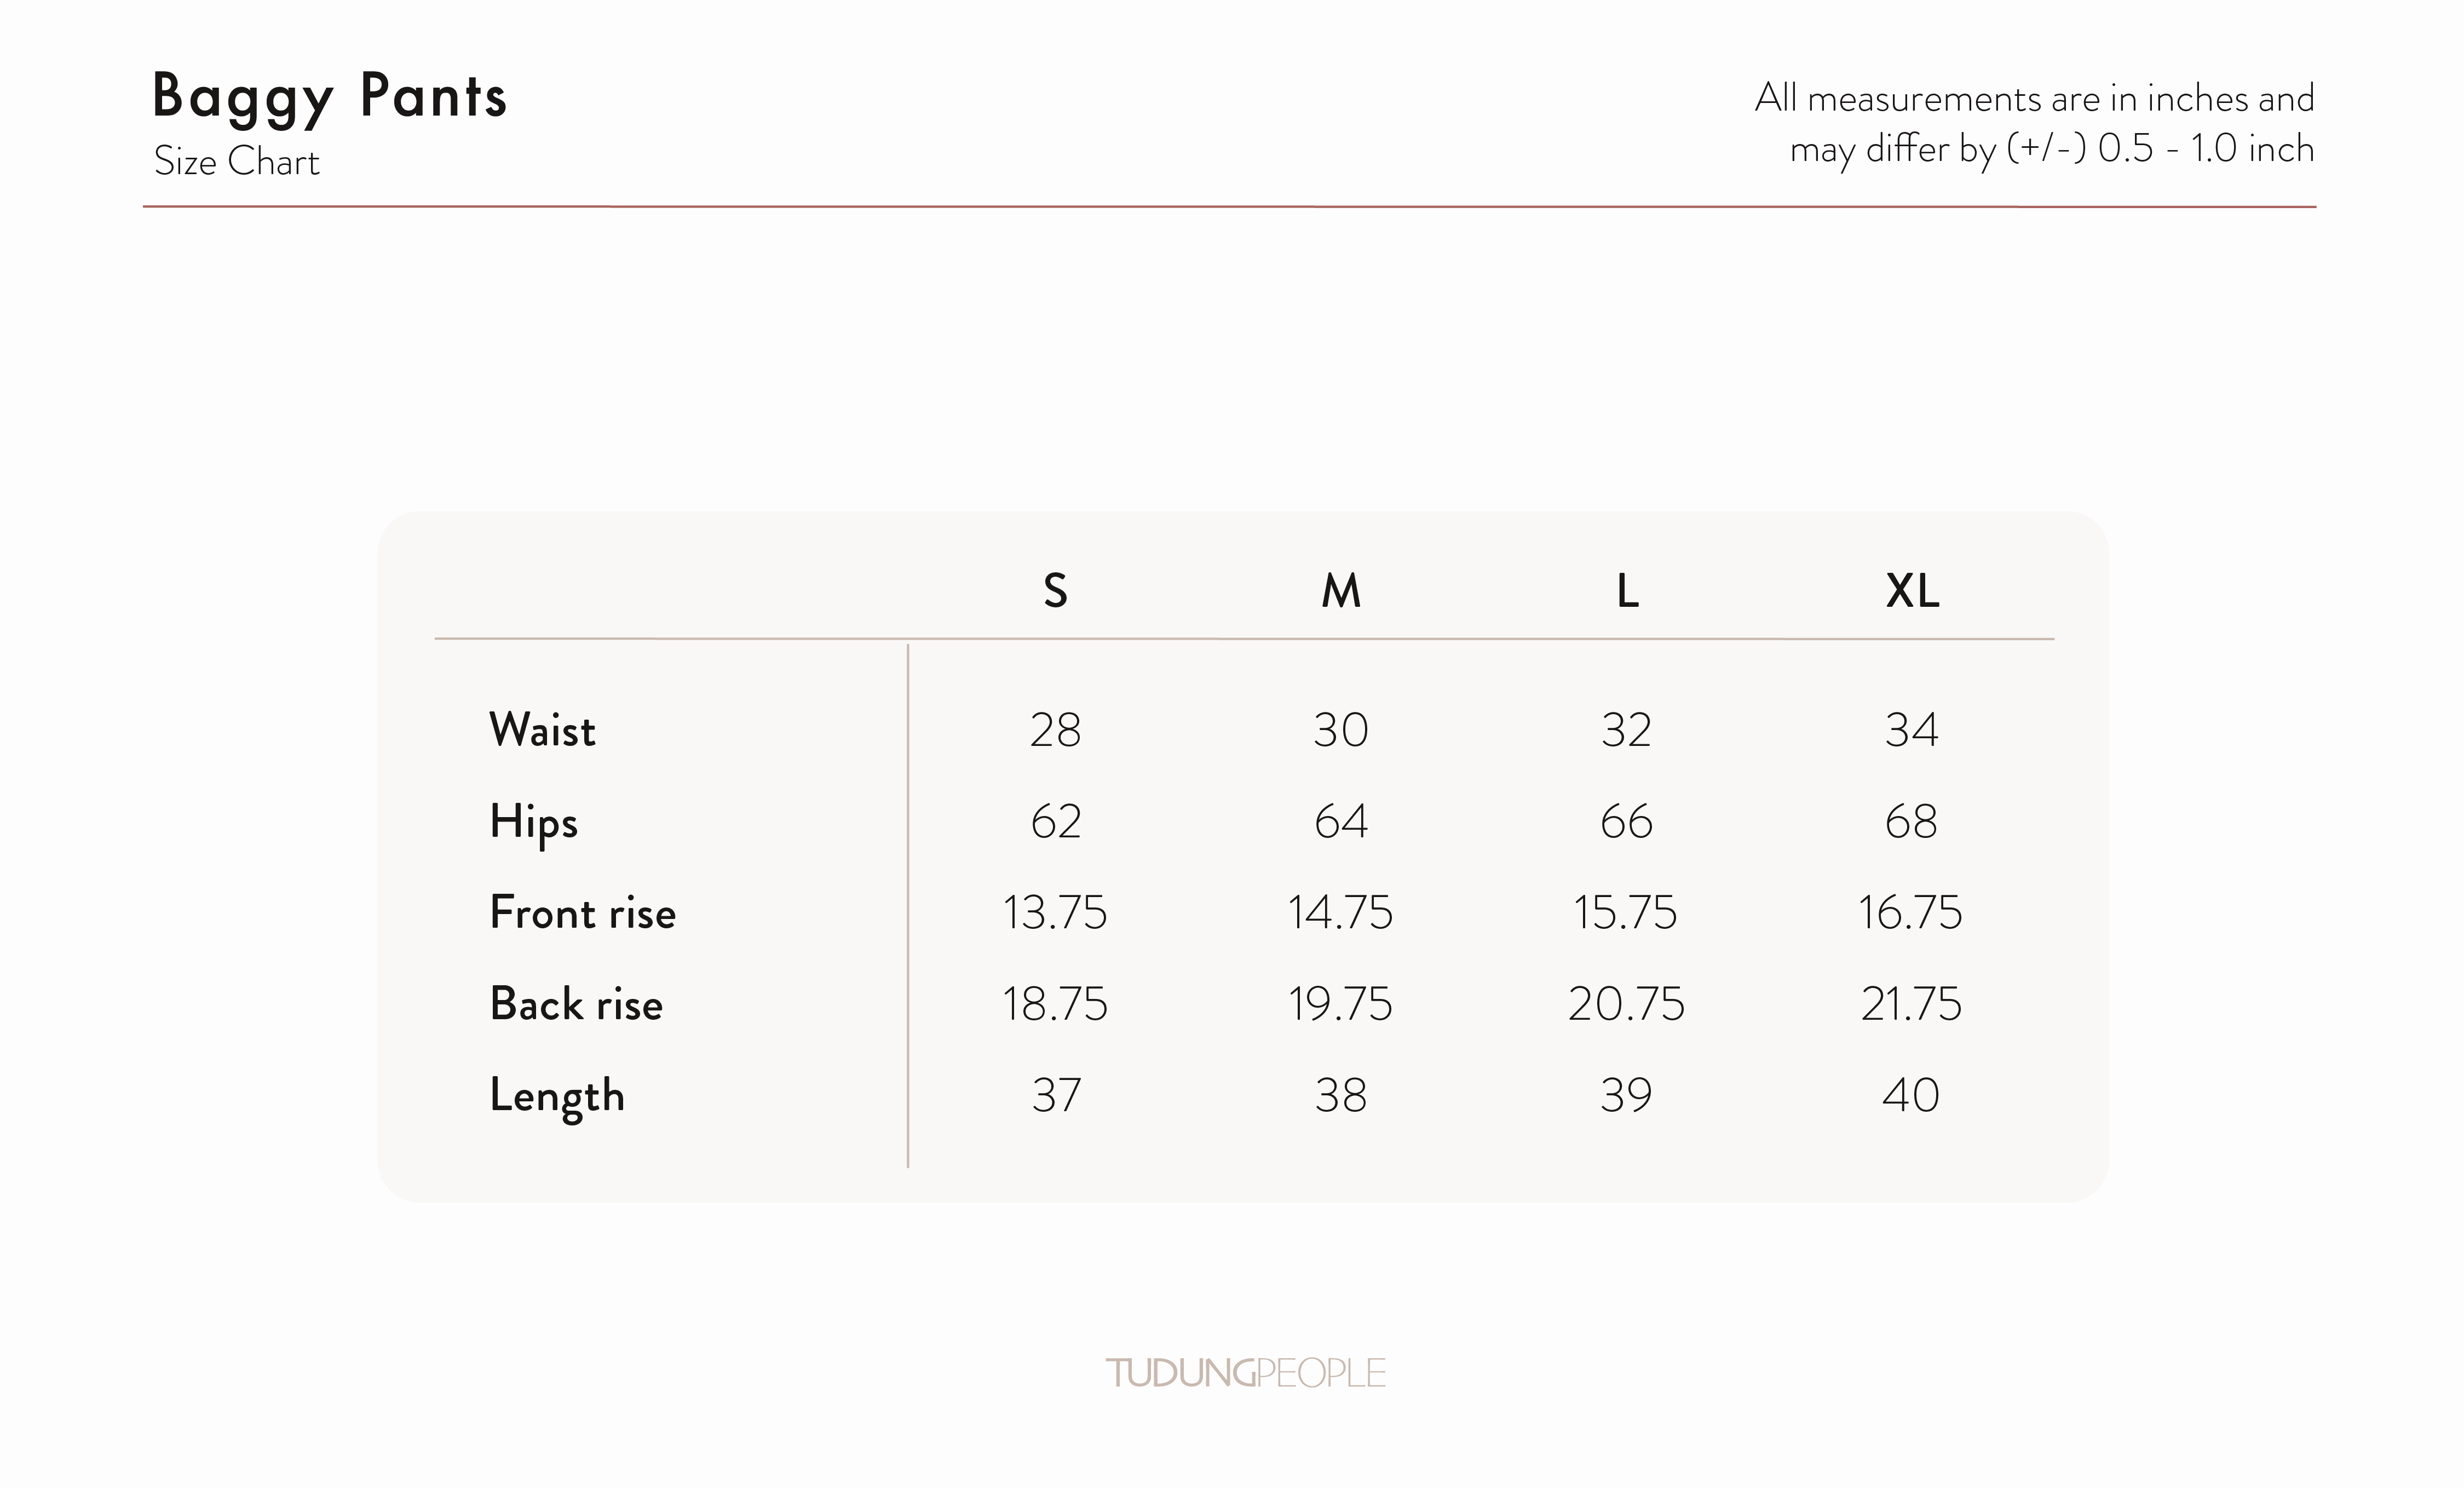Click the Waist row label
The height and width of the screenshot is (1488, 2464).
point(542,730)
